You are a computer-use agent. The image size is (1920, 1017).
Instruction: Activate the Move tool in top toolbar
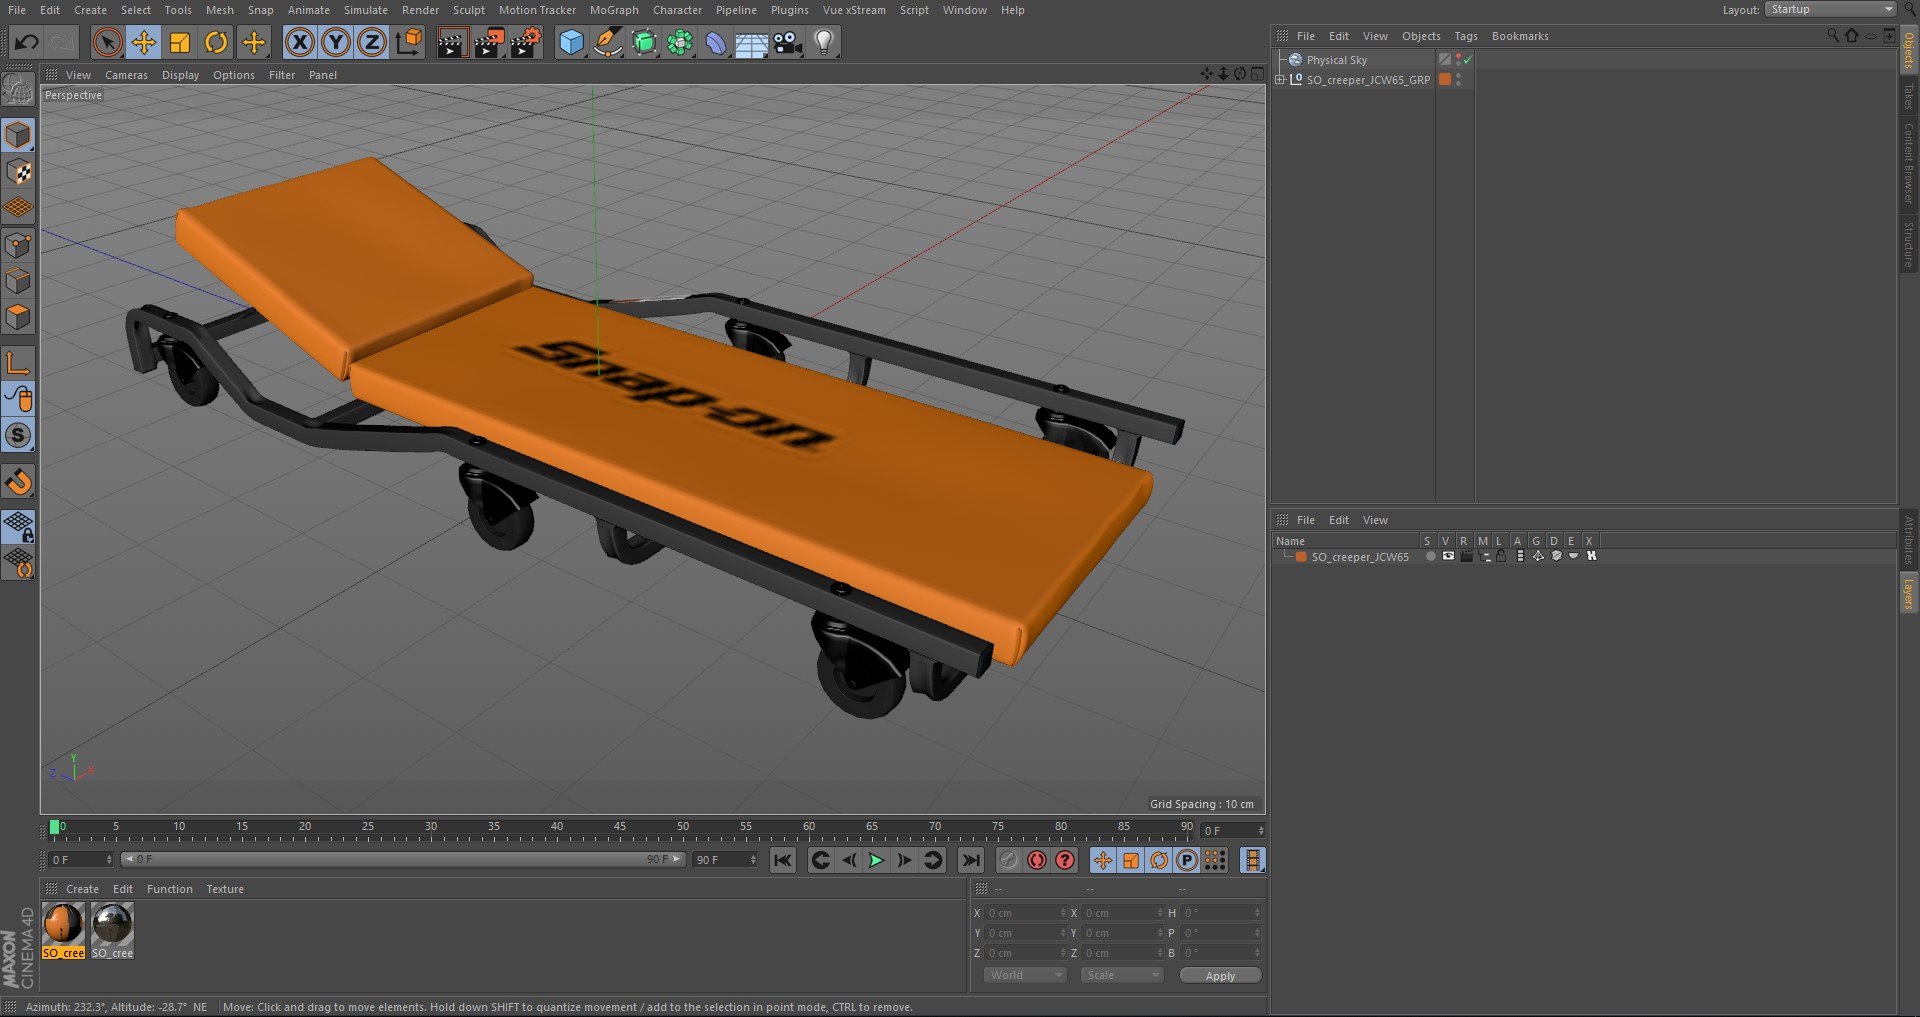(x=144, y=42)
